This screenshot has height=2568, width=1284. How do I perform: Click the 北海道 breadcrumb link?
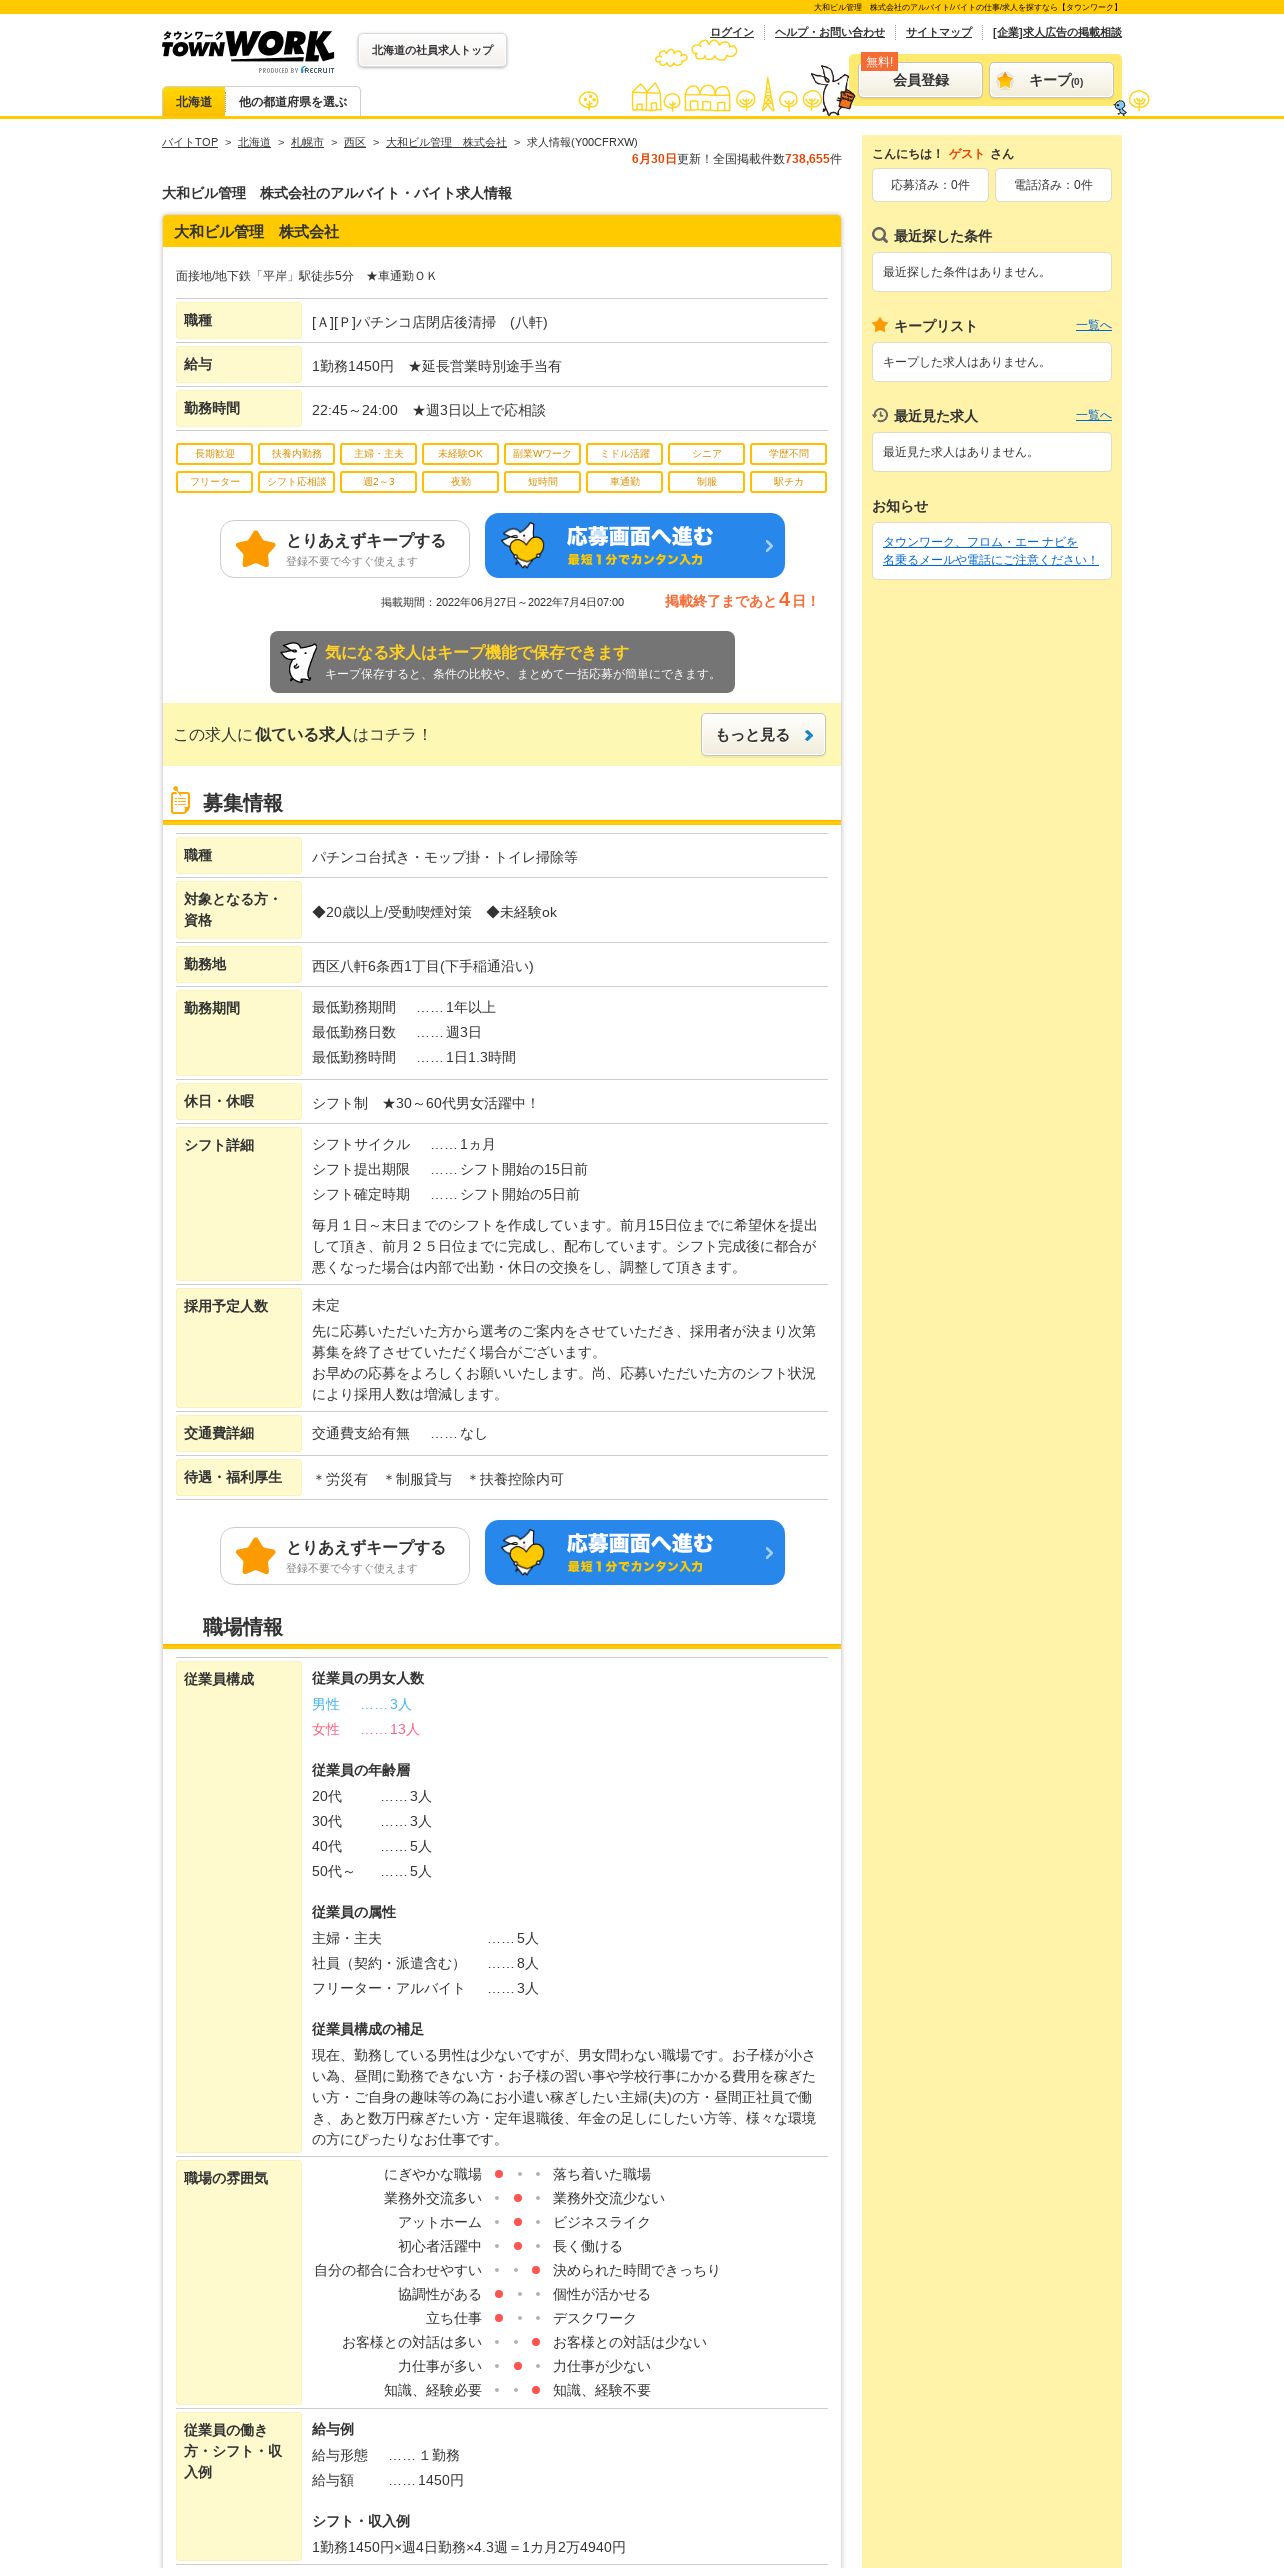pos(254,142)
